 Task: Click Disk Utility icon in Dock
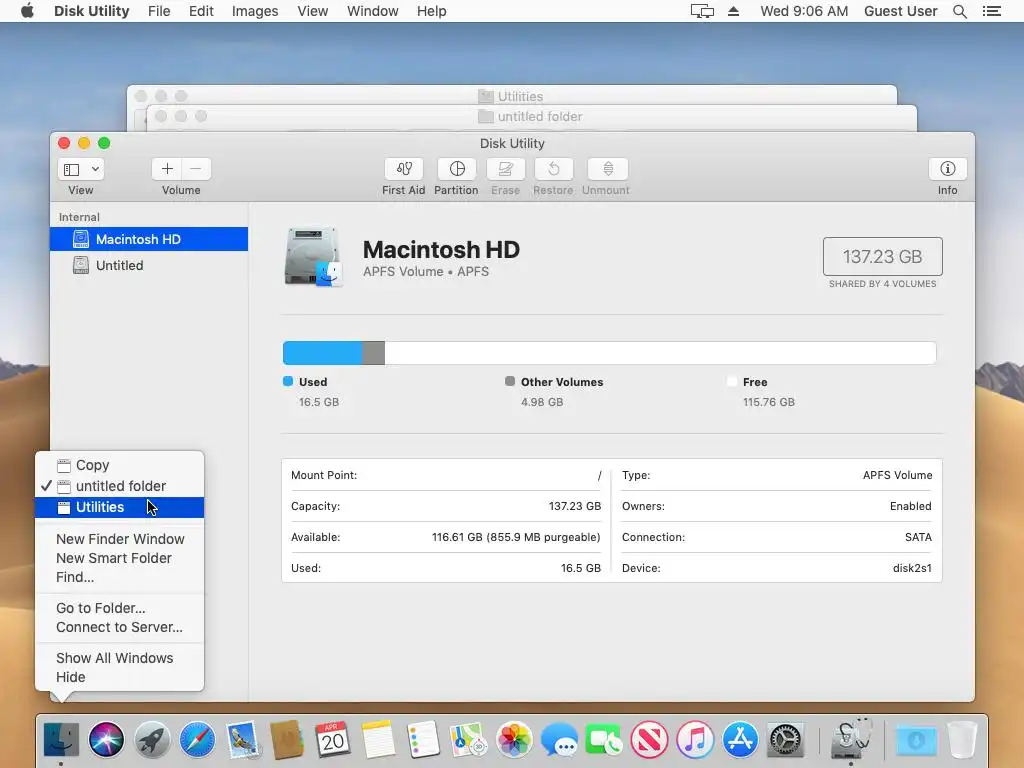(851, 739)
